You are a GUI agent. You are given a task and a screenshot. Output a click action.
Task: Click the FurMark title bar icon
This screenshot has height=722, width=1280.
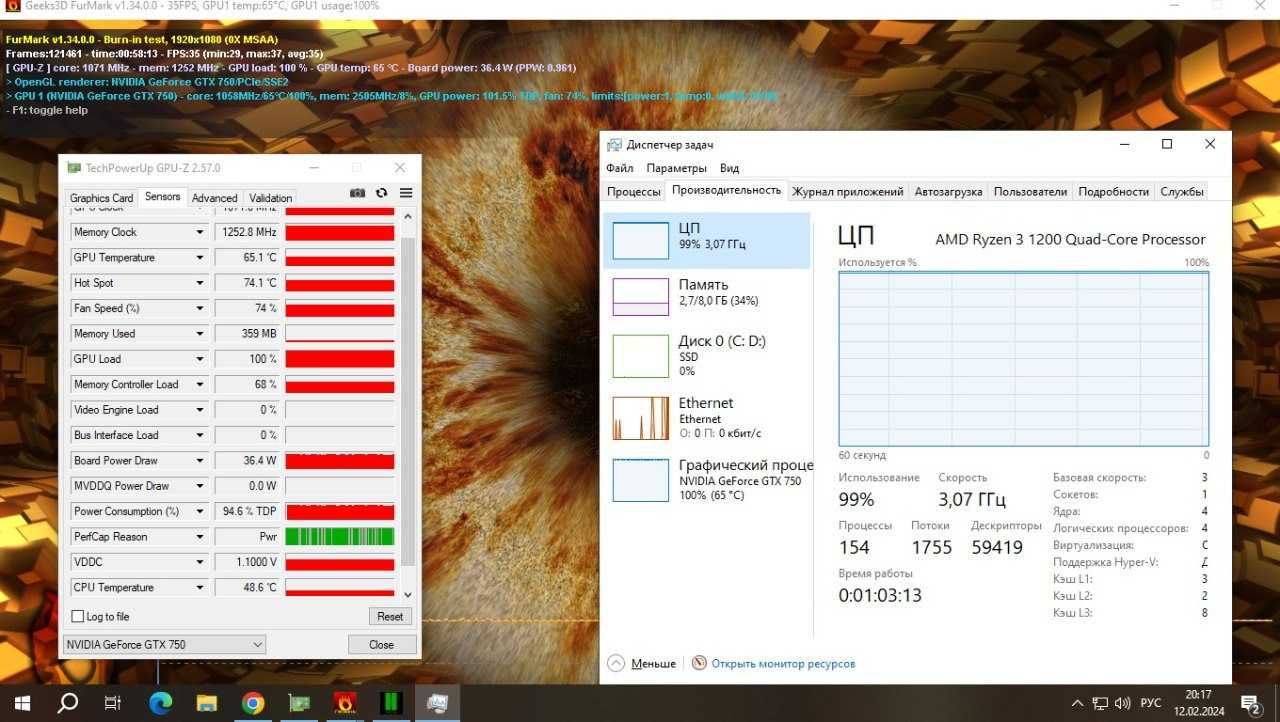point(12,6)
